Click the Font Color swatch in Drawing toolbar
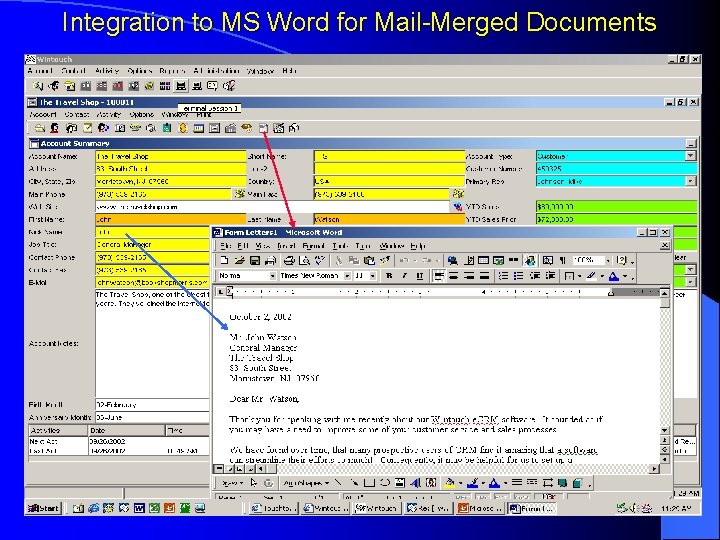 click(x=494, y=483)
